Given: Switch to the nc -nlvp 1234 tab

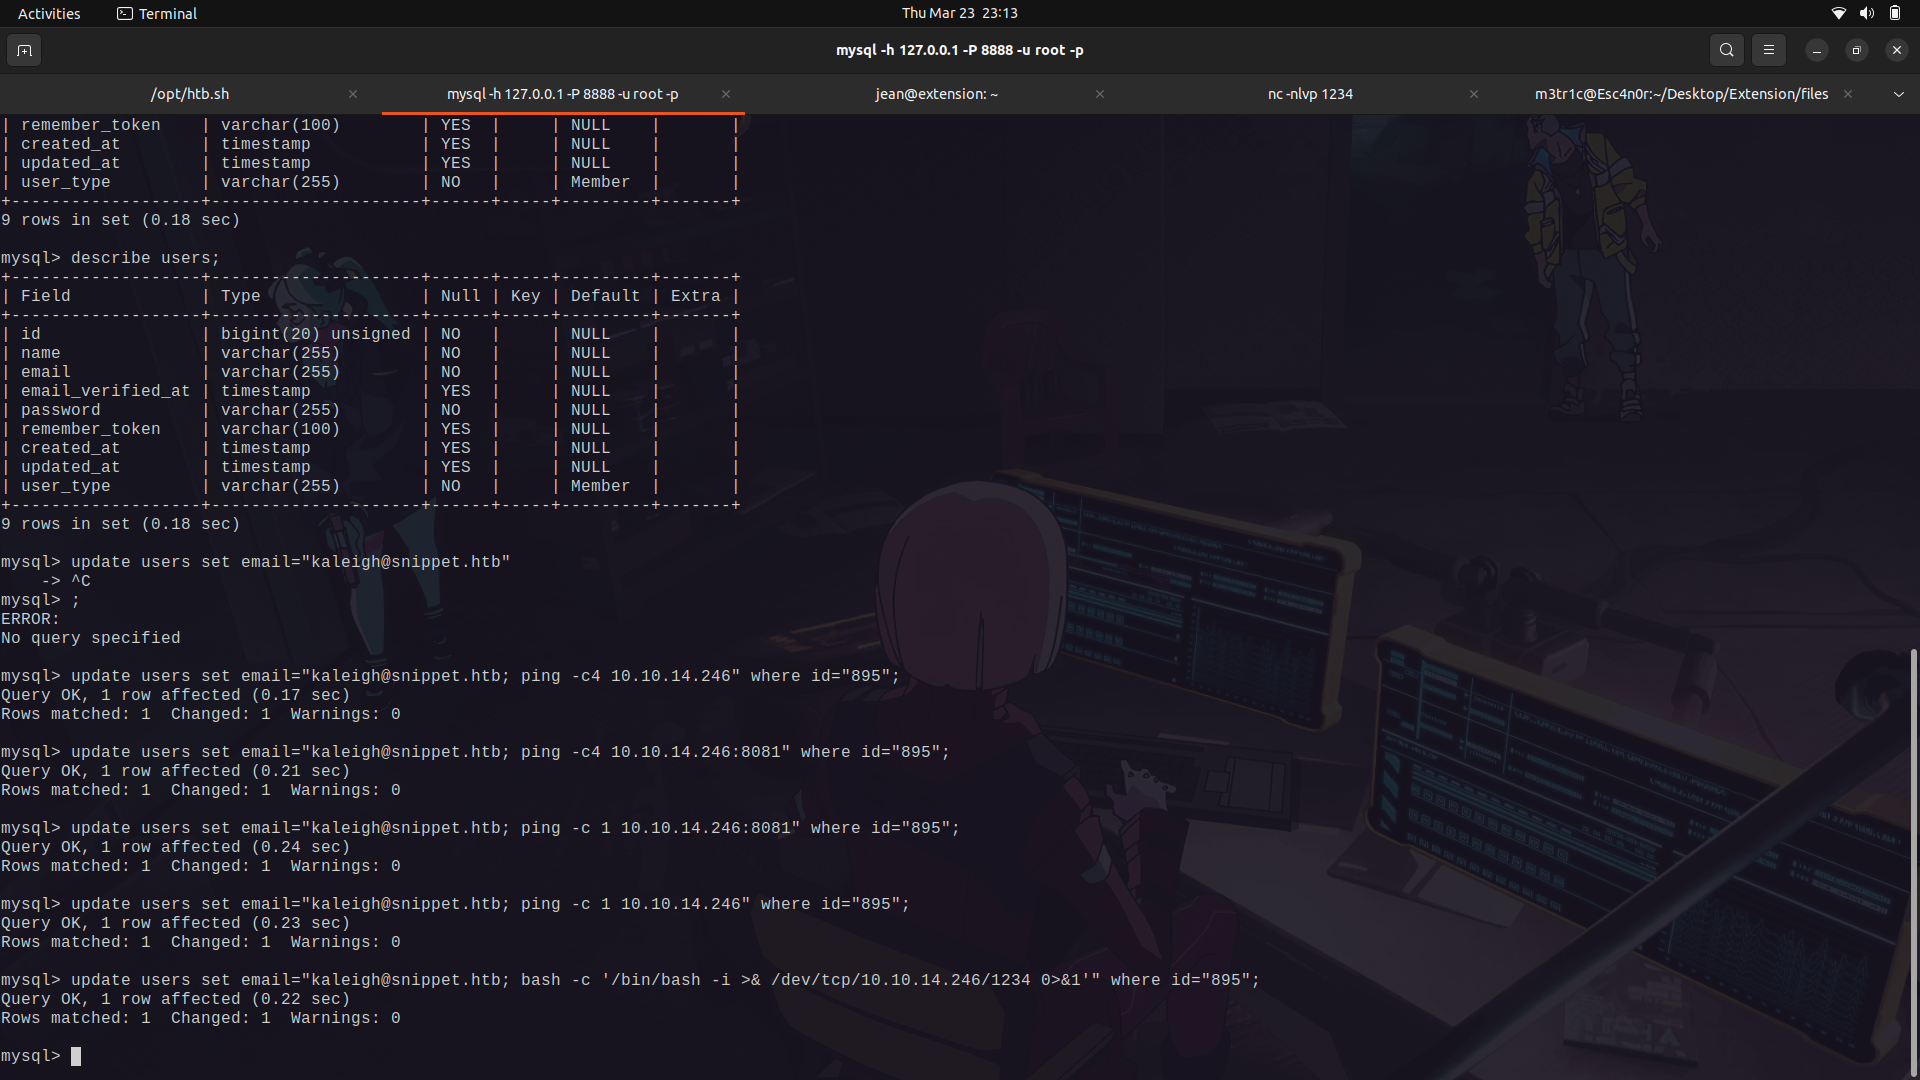Looking at the screenshot, I should click(1310, 94).
